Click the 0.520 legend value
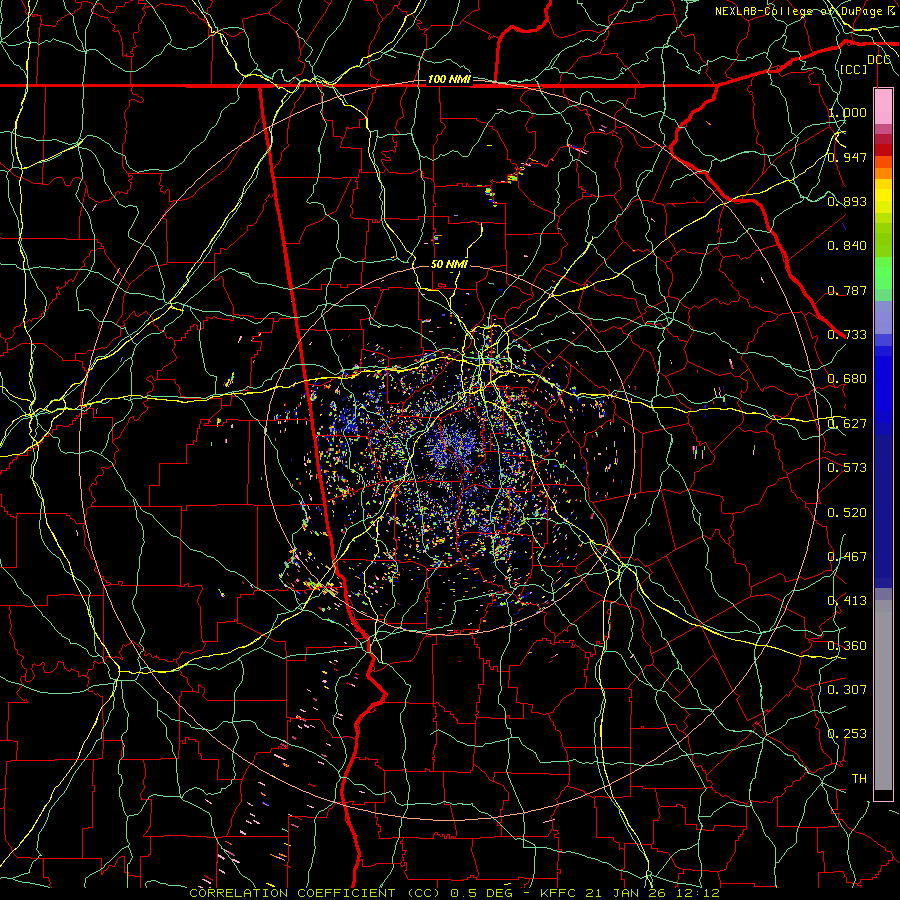 tap(847, 513)
